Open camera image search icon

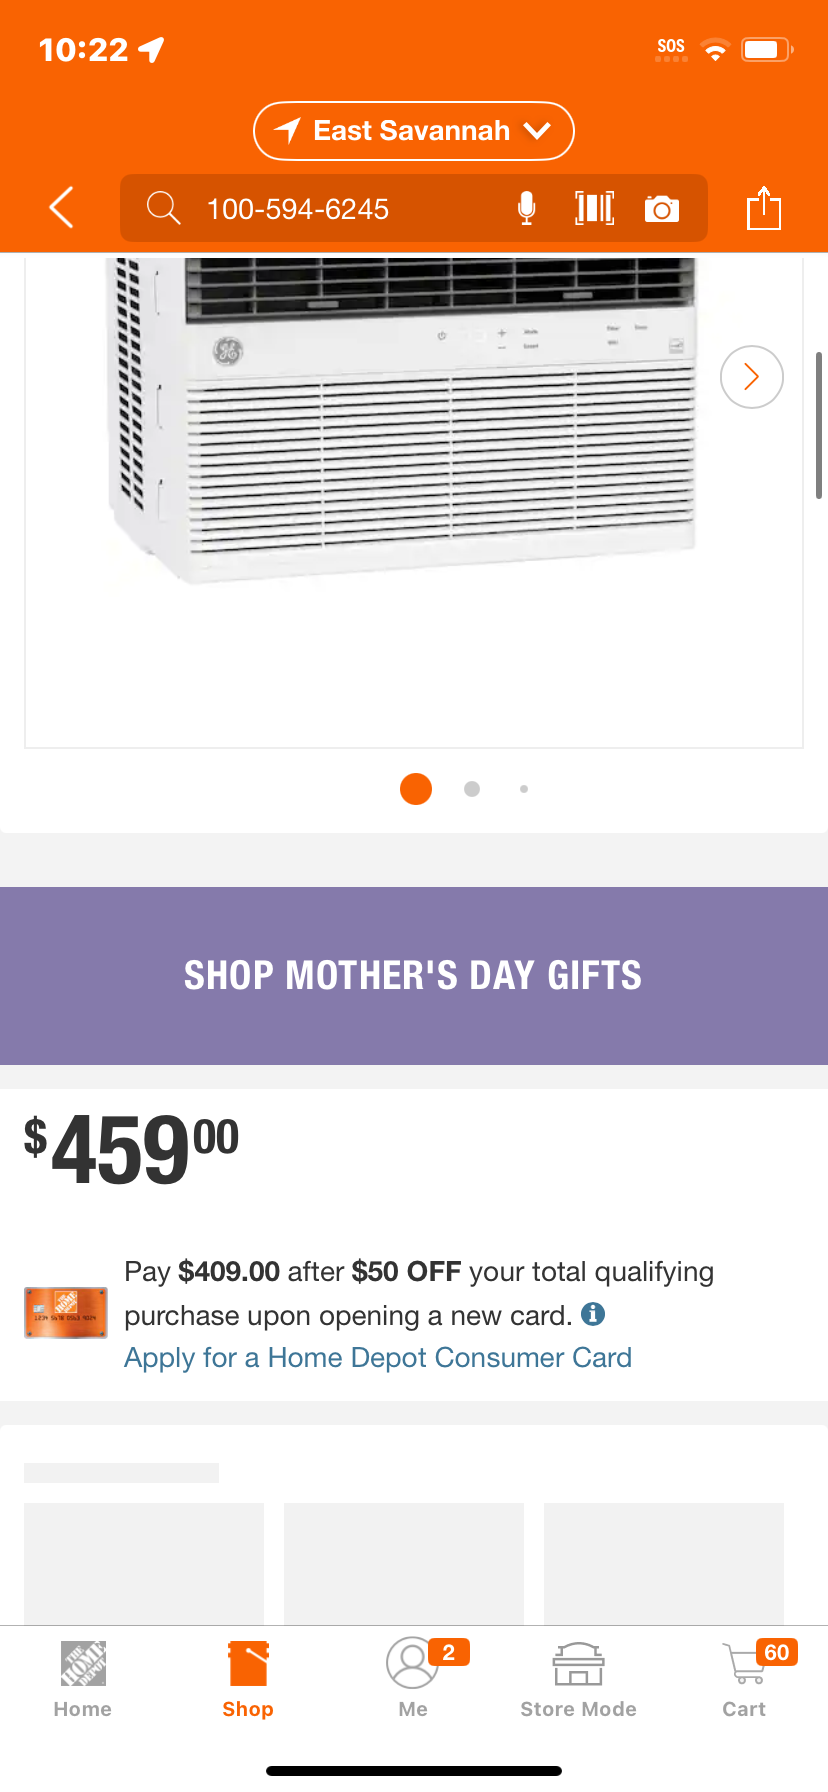click(662, 208)
